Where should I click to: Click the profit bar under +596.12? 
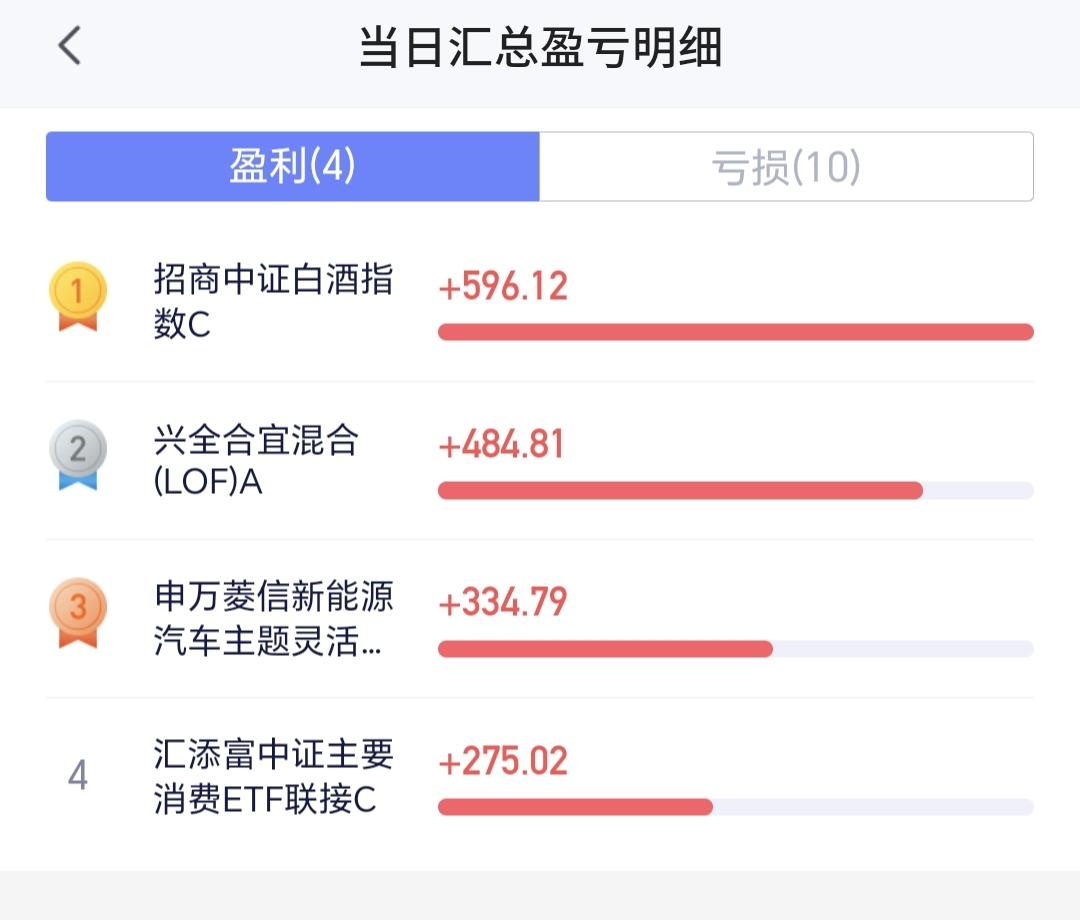(735, 332)
